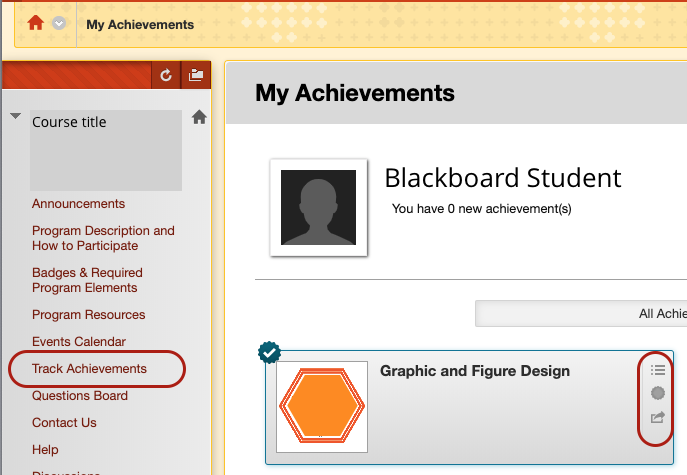Screen dimensions: 687x475
Task: Open Program Description and How to Participate
Action: click(103, 238)
